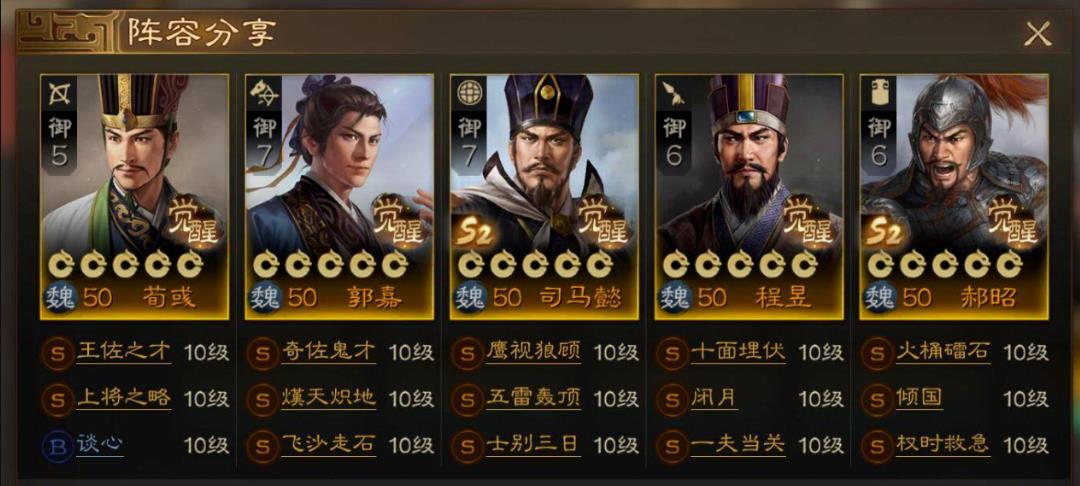Click the S2 badge on 郝昭's card

click(884, 234)
